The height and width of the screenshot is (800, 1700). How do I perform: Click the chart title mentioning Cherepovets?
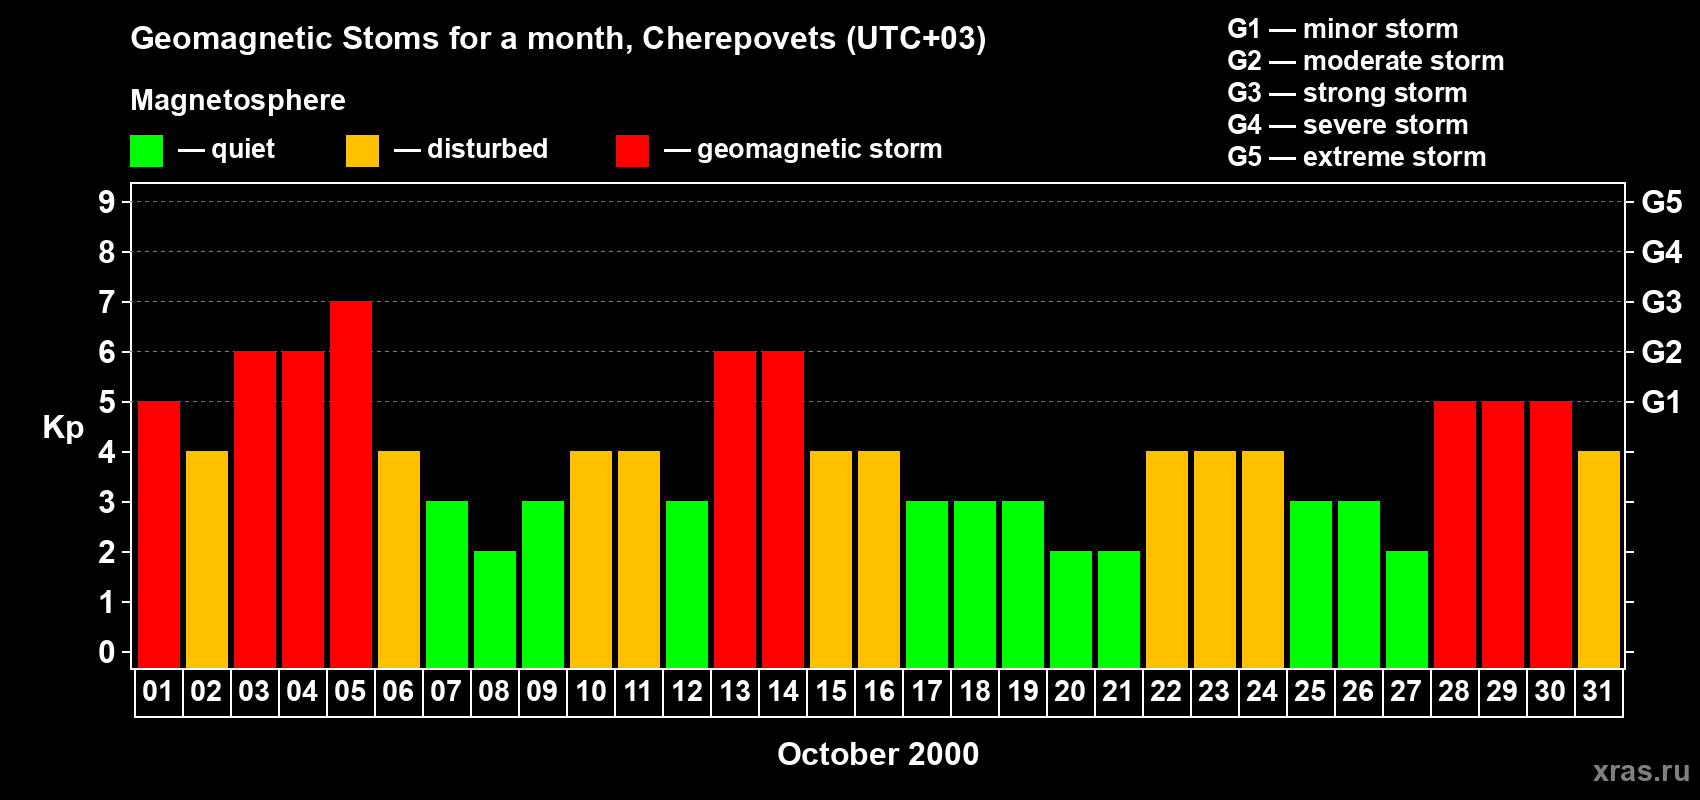(x=558, y=39)
